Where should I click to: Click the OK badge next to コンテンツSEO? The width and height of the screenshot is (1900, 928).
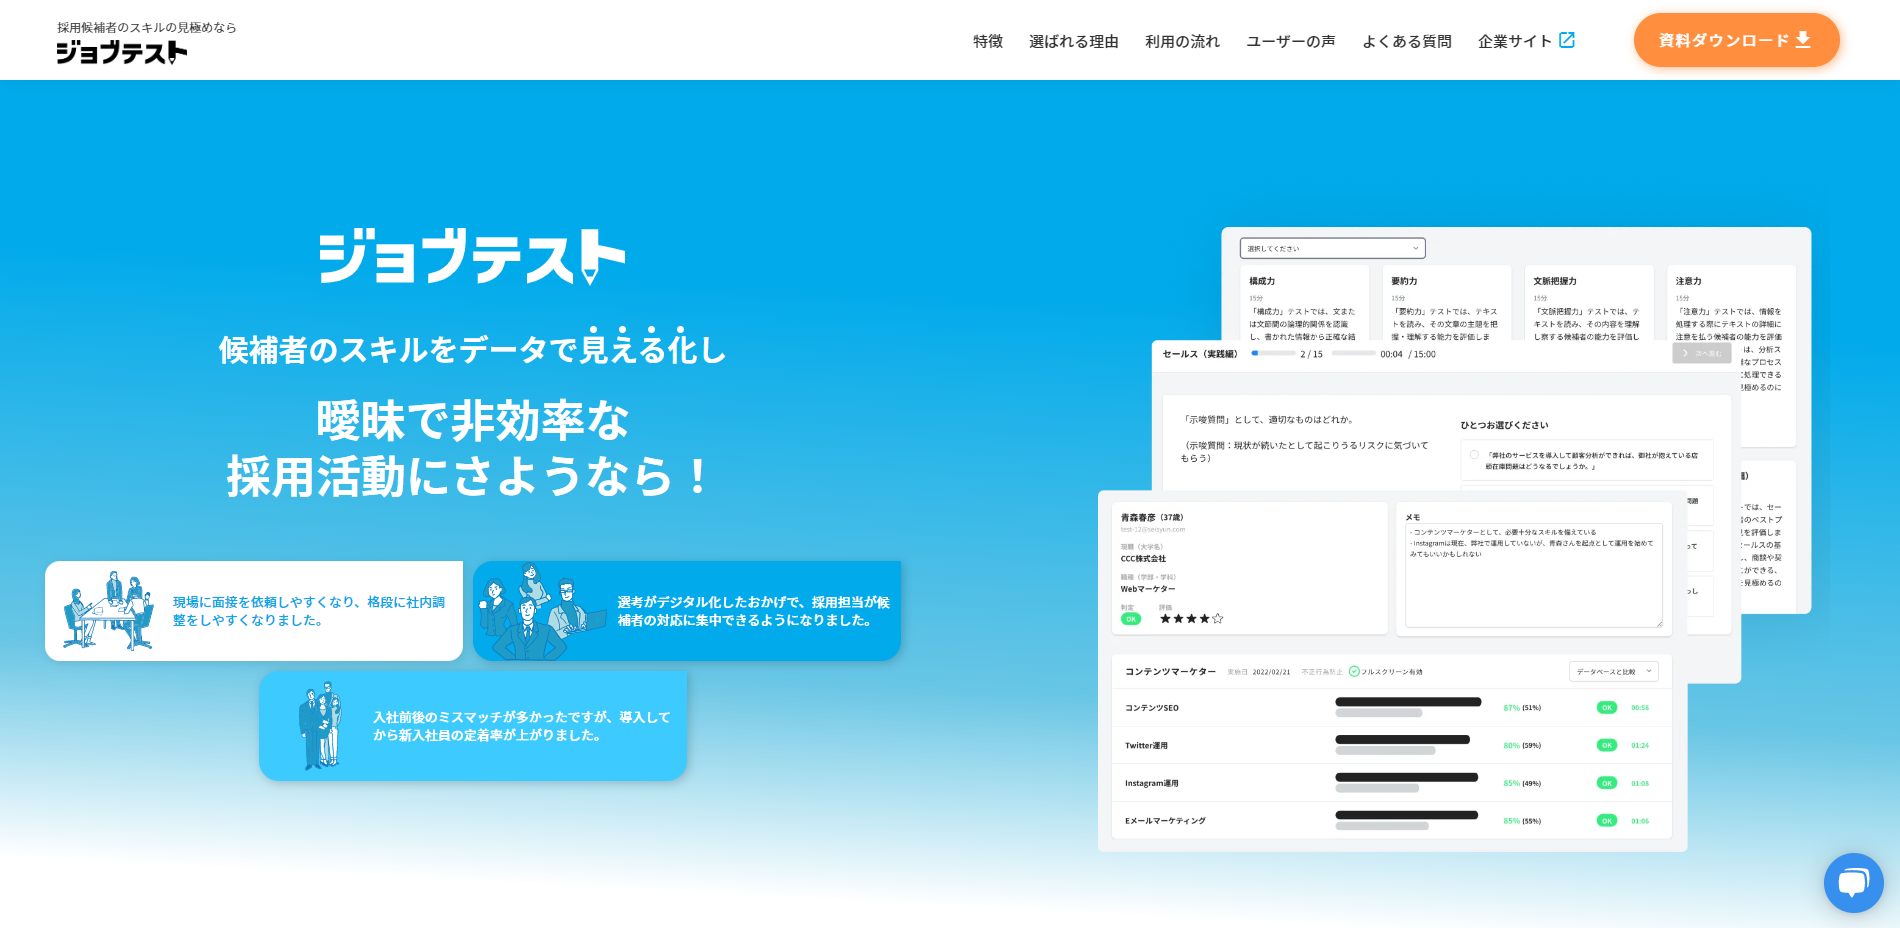pyautogui.click(x=1605, y=707)
